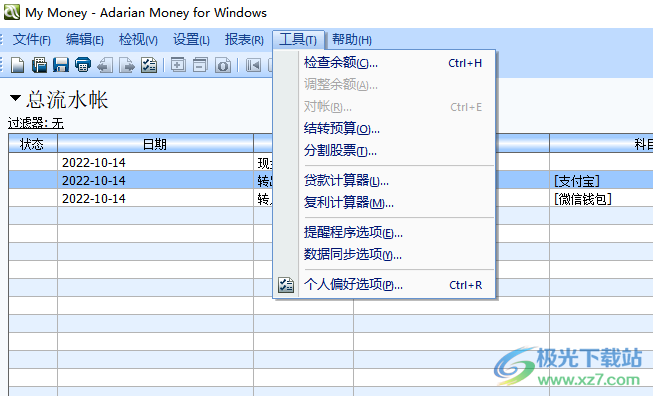
Task: Open 贷款计算器(L)... loan calculator
Action: click(x=384, y=181)
